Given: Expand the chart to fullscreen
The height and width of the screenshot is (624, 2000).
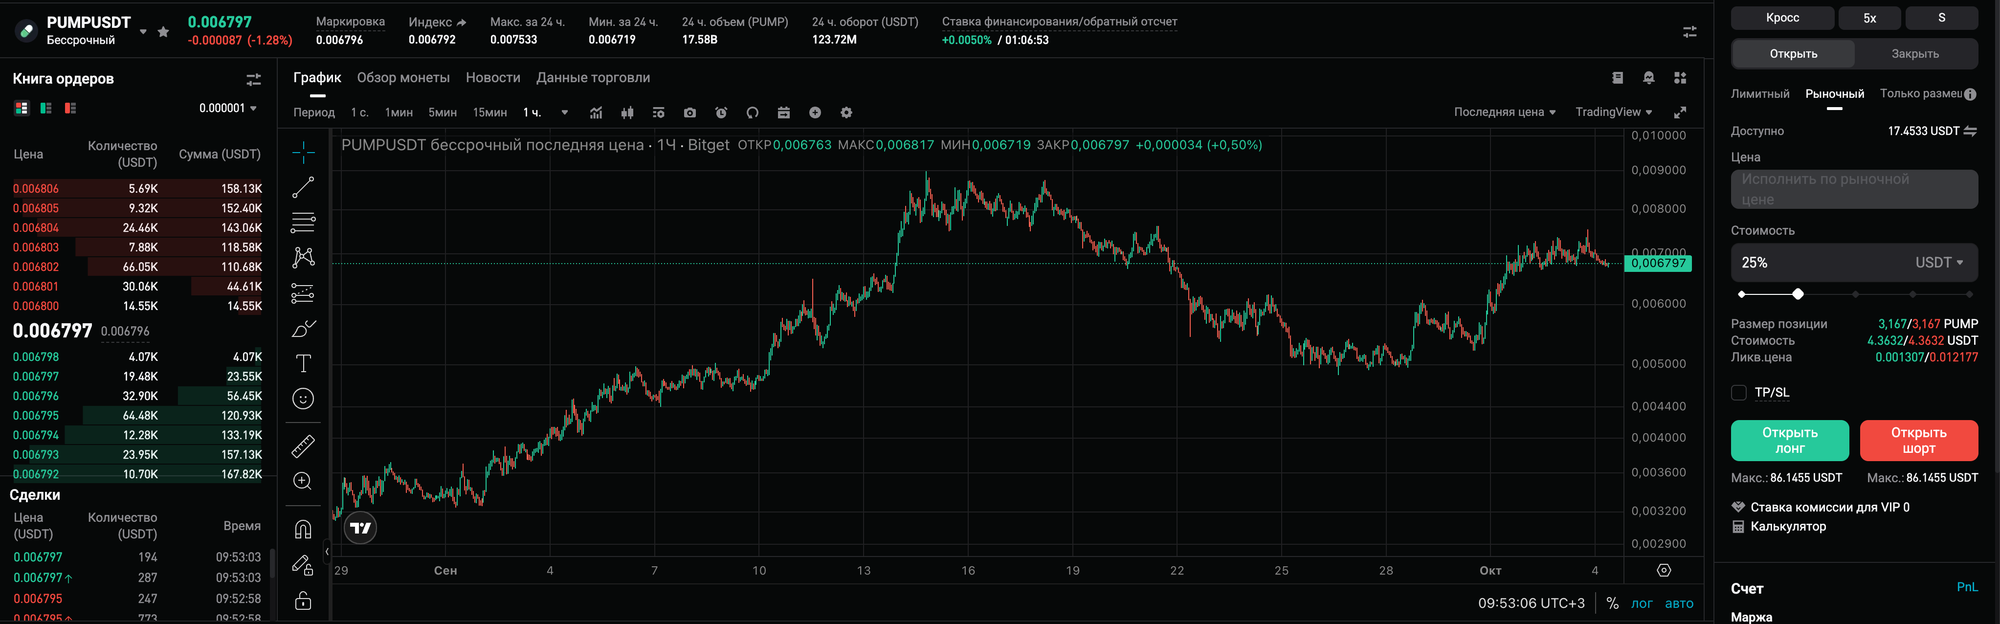Looking at the screenshot, I should tap(1680, 112).
